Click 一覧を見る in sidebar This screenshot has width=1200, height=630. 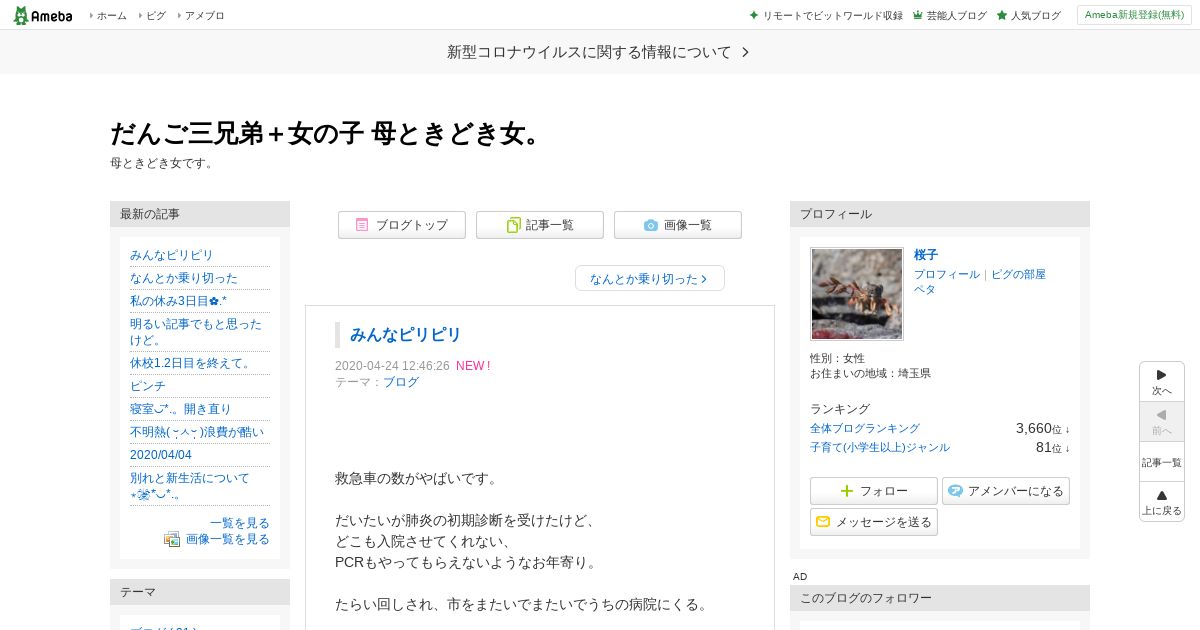tap(240, 523)
